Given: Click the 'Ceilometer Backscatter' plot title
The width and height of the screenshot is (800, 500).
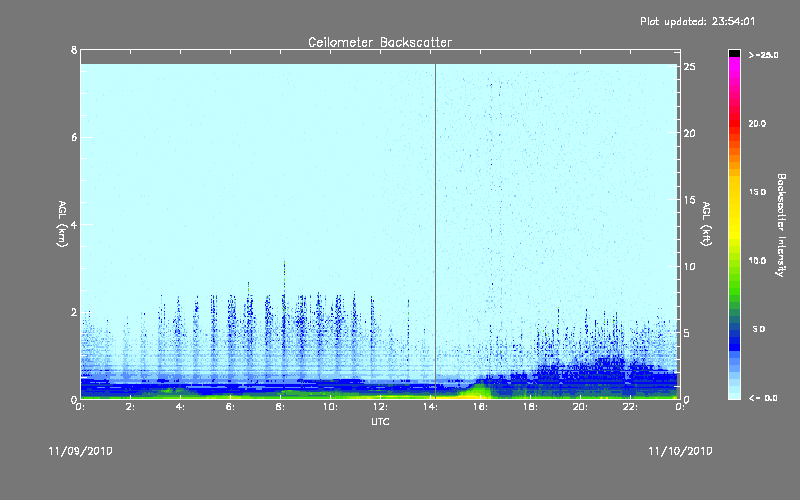Looking at the screenshot, I should point(380,42).
